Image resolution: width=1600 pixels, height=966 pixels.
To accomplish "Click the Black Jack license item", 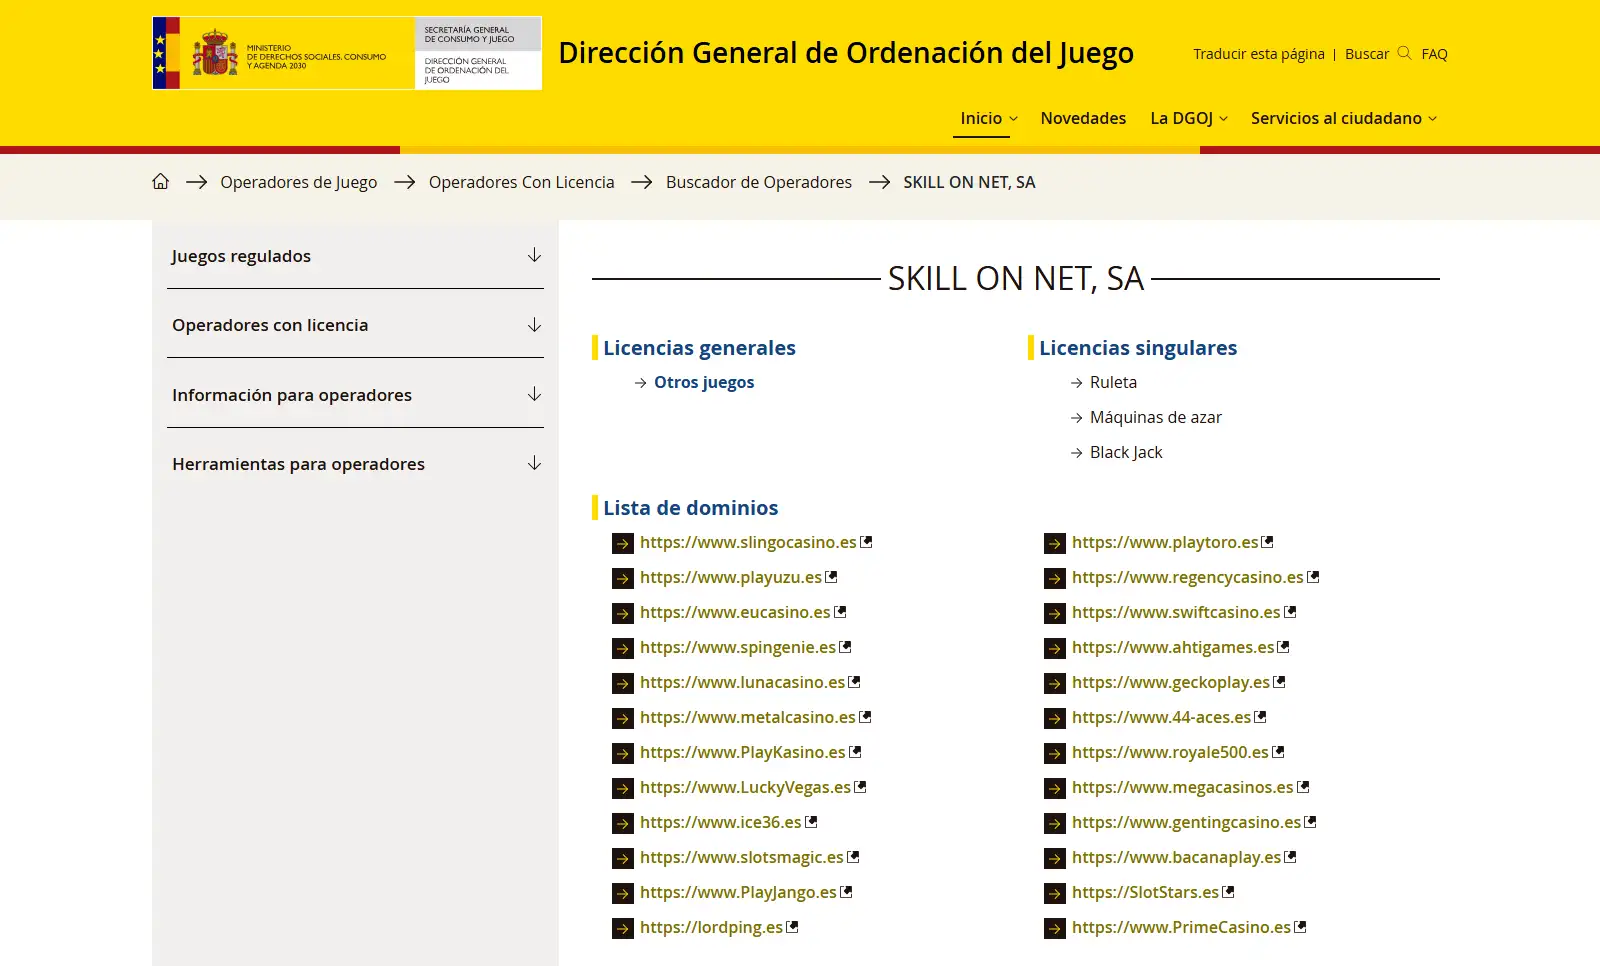I will (x=1126, y=452).
